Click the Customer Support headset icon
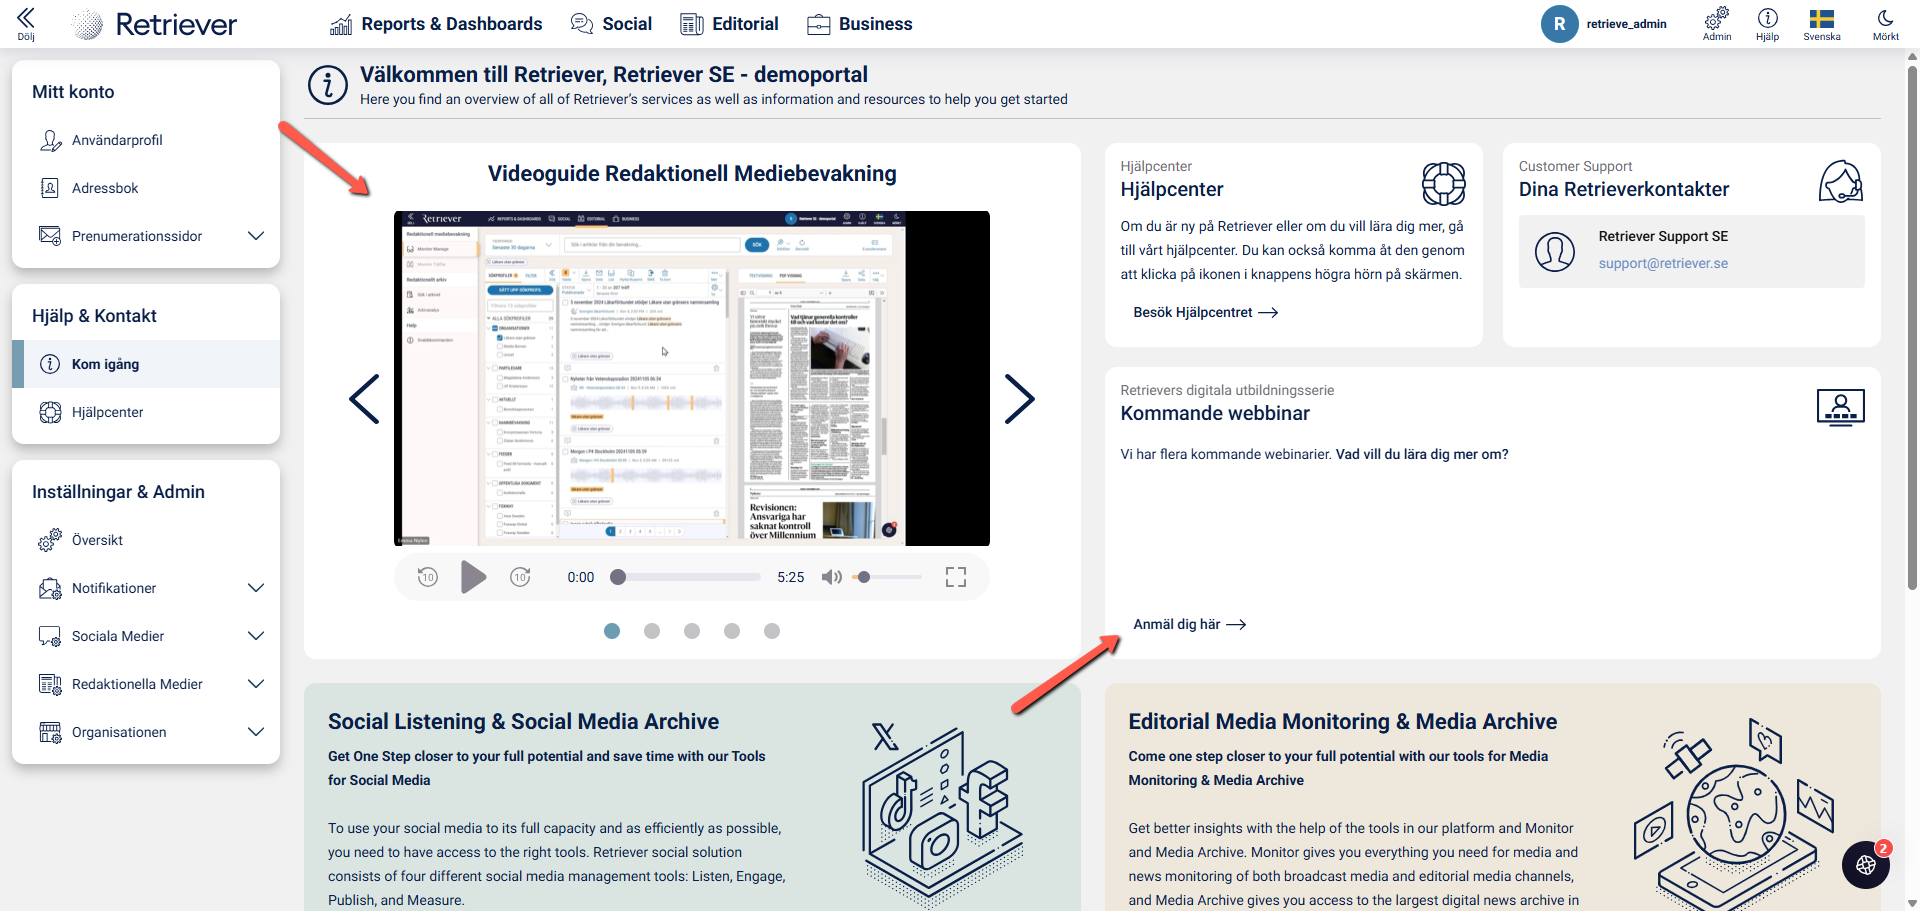The height and width of the screenshot is (911, 1920). pyautogui.click(x=1841, y=182)
